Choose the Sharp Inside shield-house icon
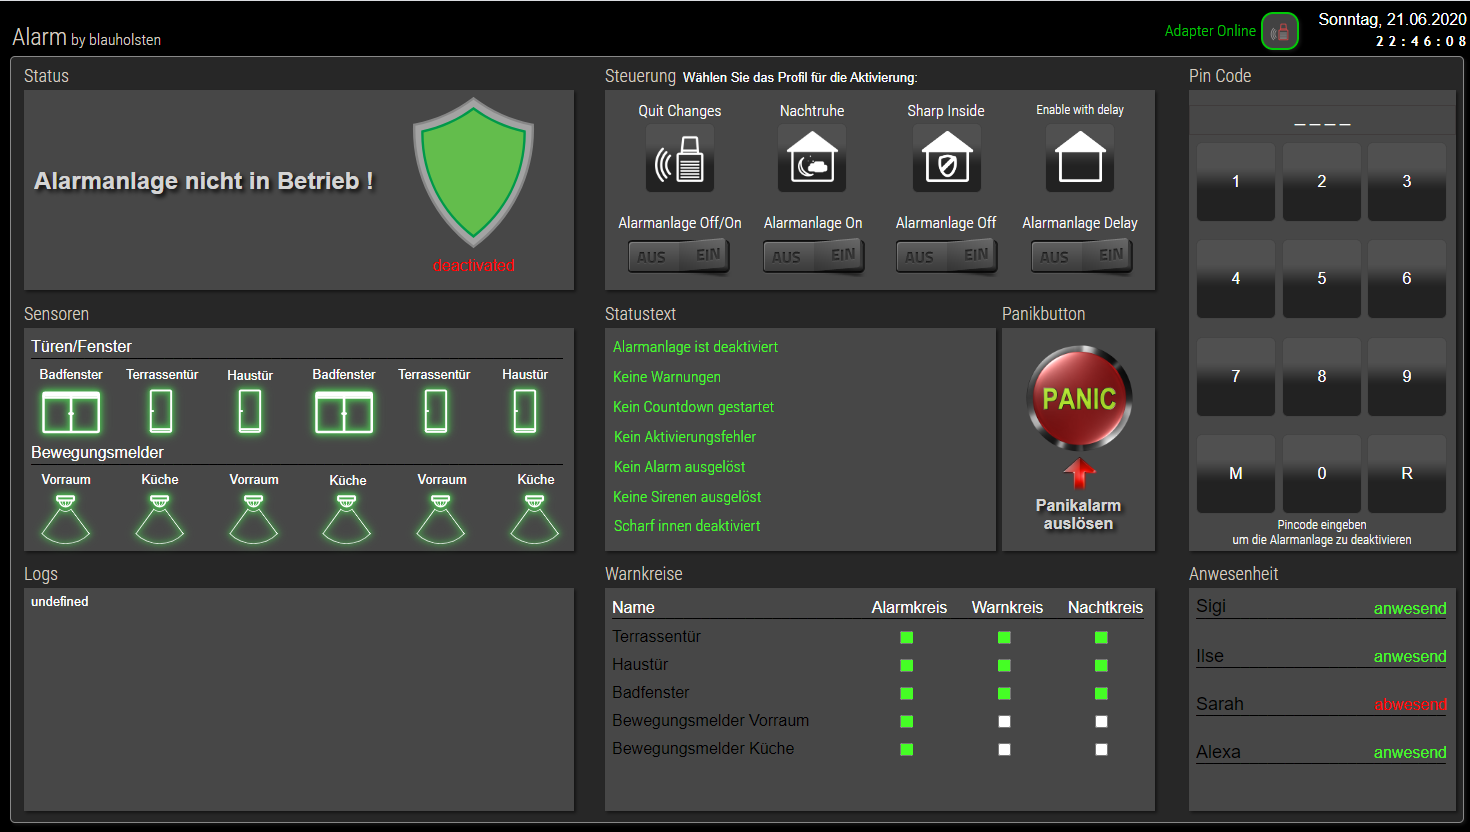The image size is (1470, 832). (x=947, y=158)
